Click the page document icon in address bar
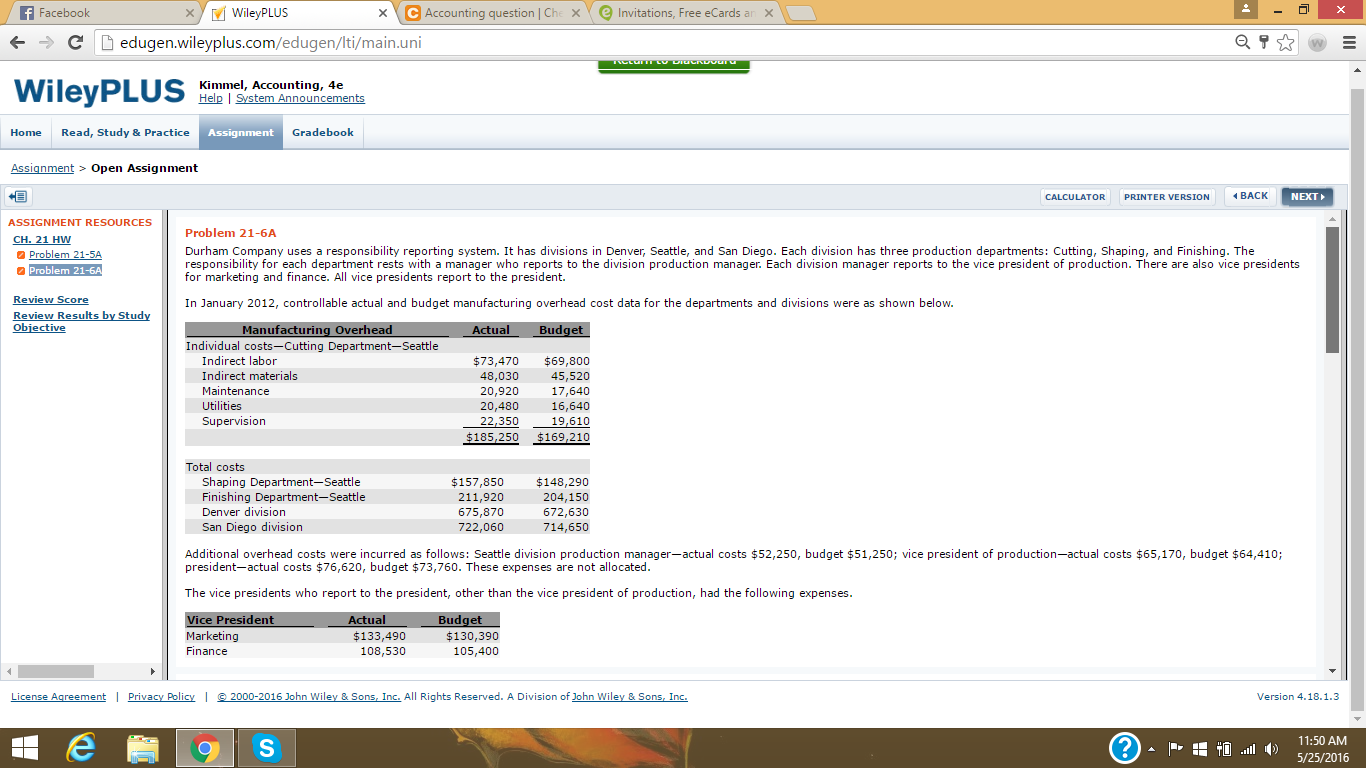Viewport: 1366px width, 768px height. [x=108, y=43]
